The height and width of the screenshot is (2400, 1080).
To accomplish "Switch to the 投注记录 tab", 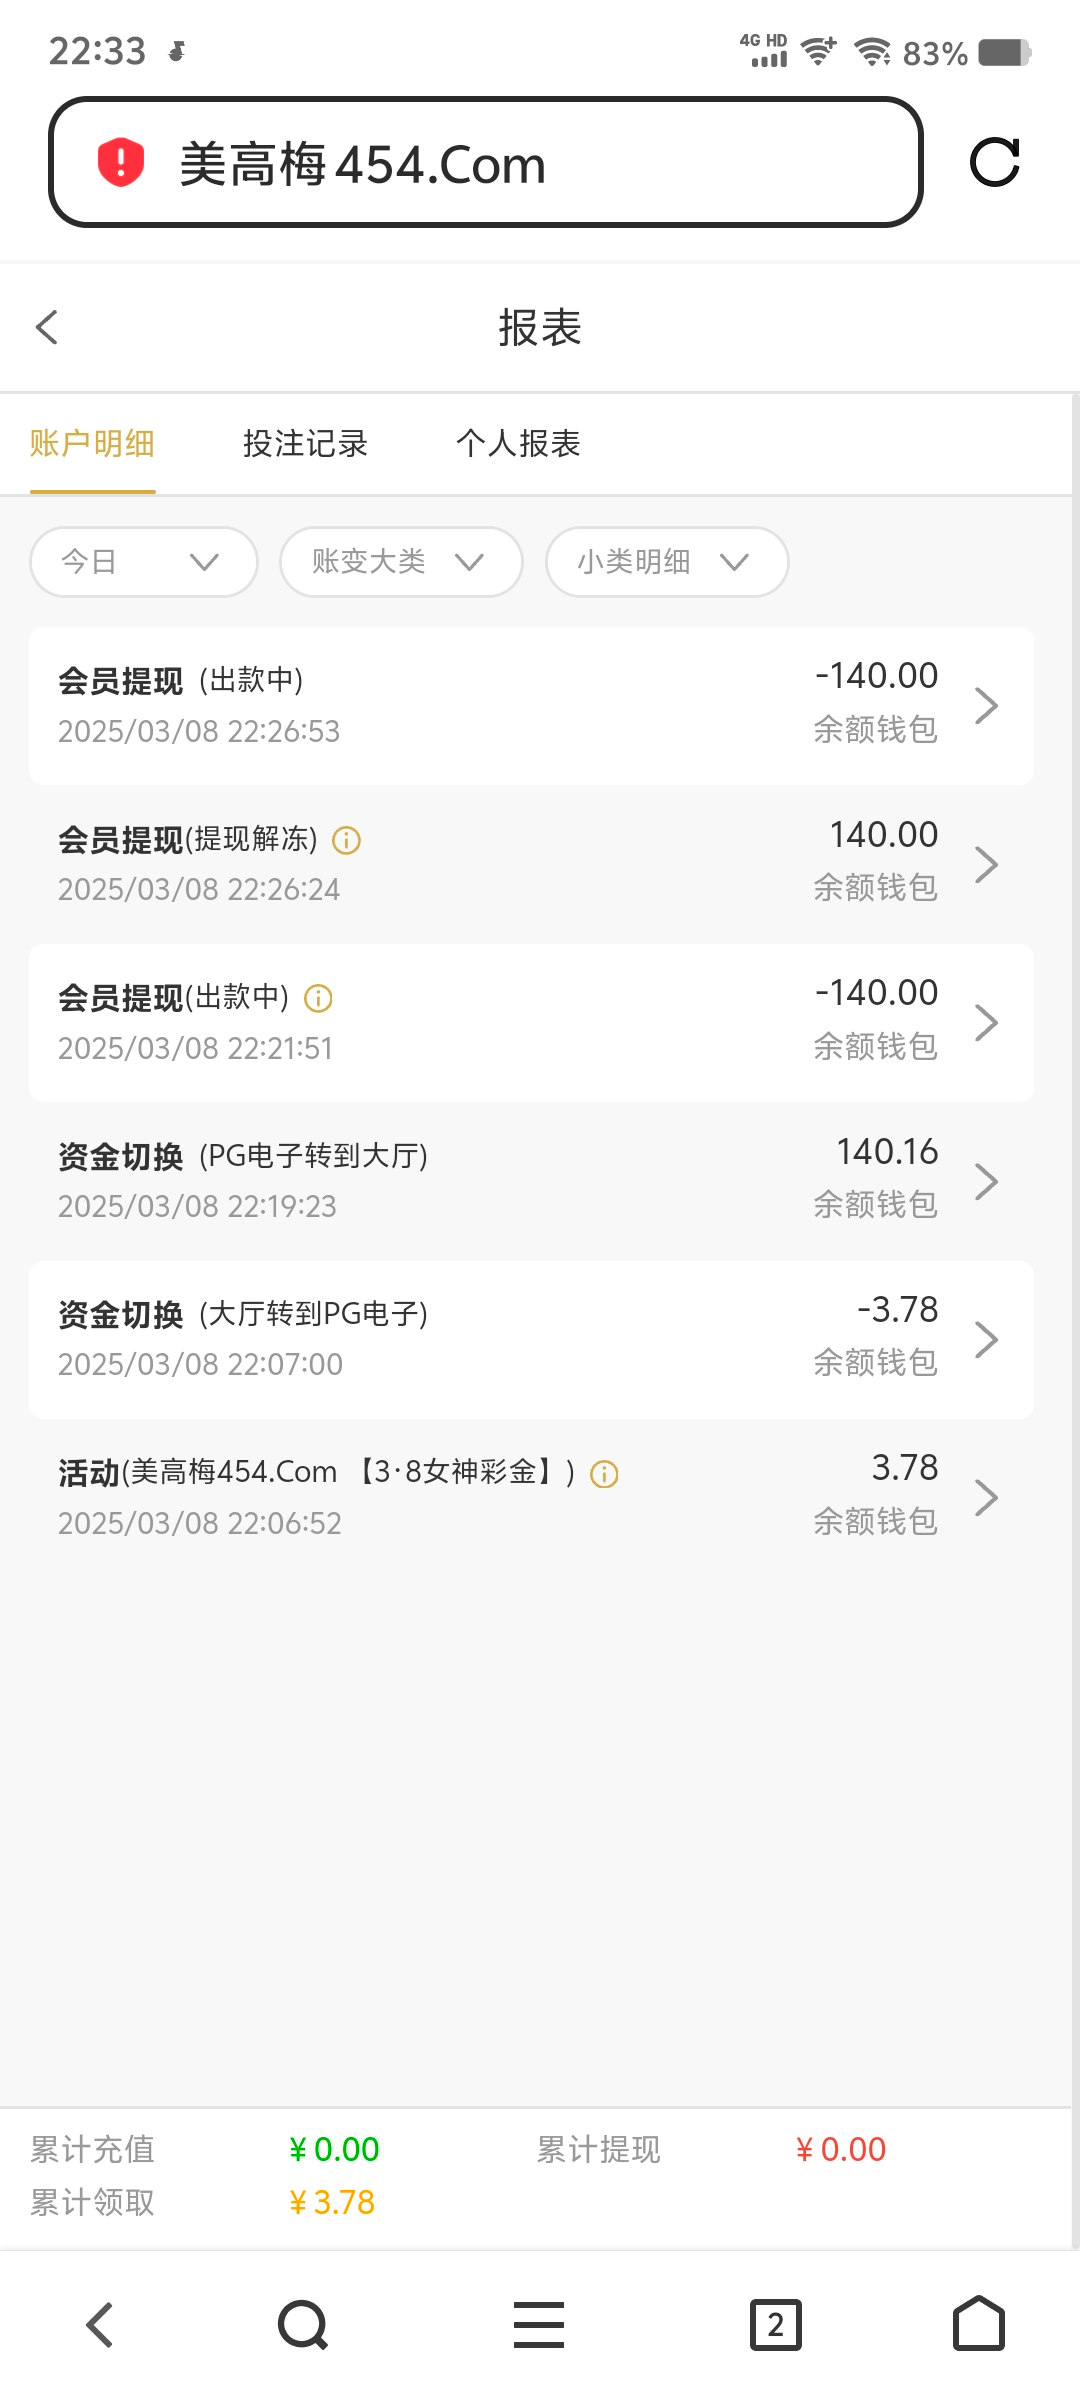I will [305, 443].
